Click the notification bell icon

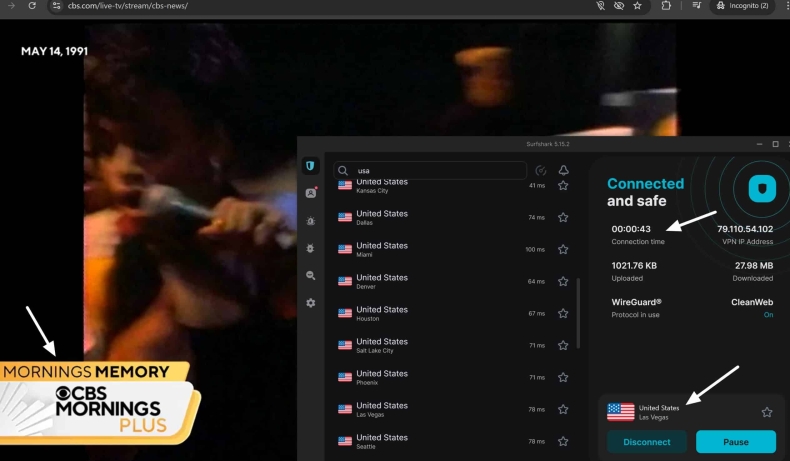(x=563, y=171)
